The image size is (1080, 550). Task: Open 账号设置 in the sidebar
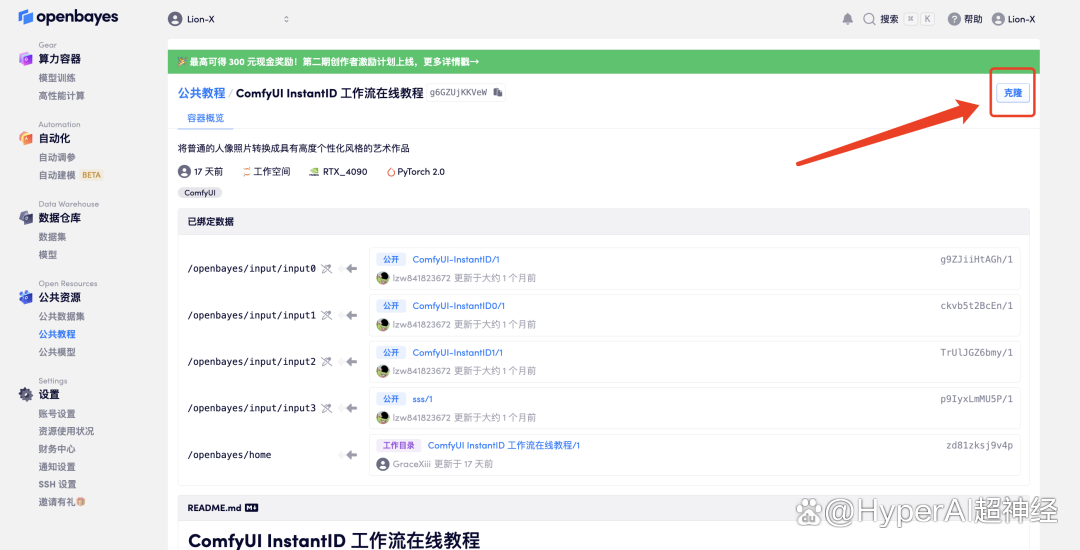57,414
